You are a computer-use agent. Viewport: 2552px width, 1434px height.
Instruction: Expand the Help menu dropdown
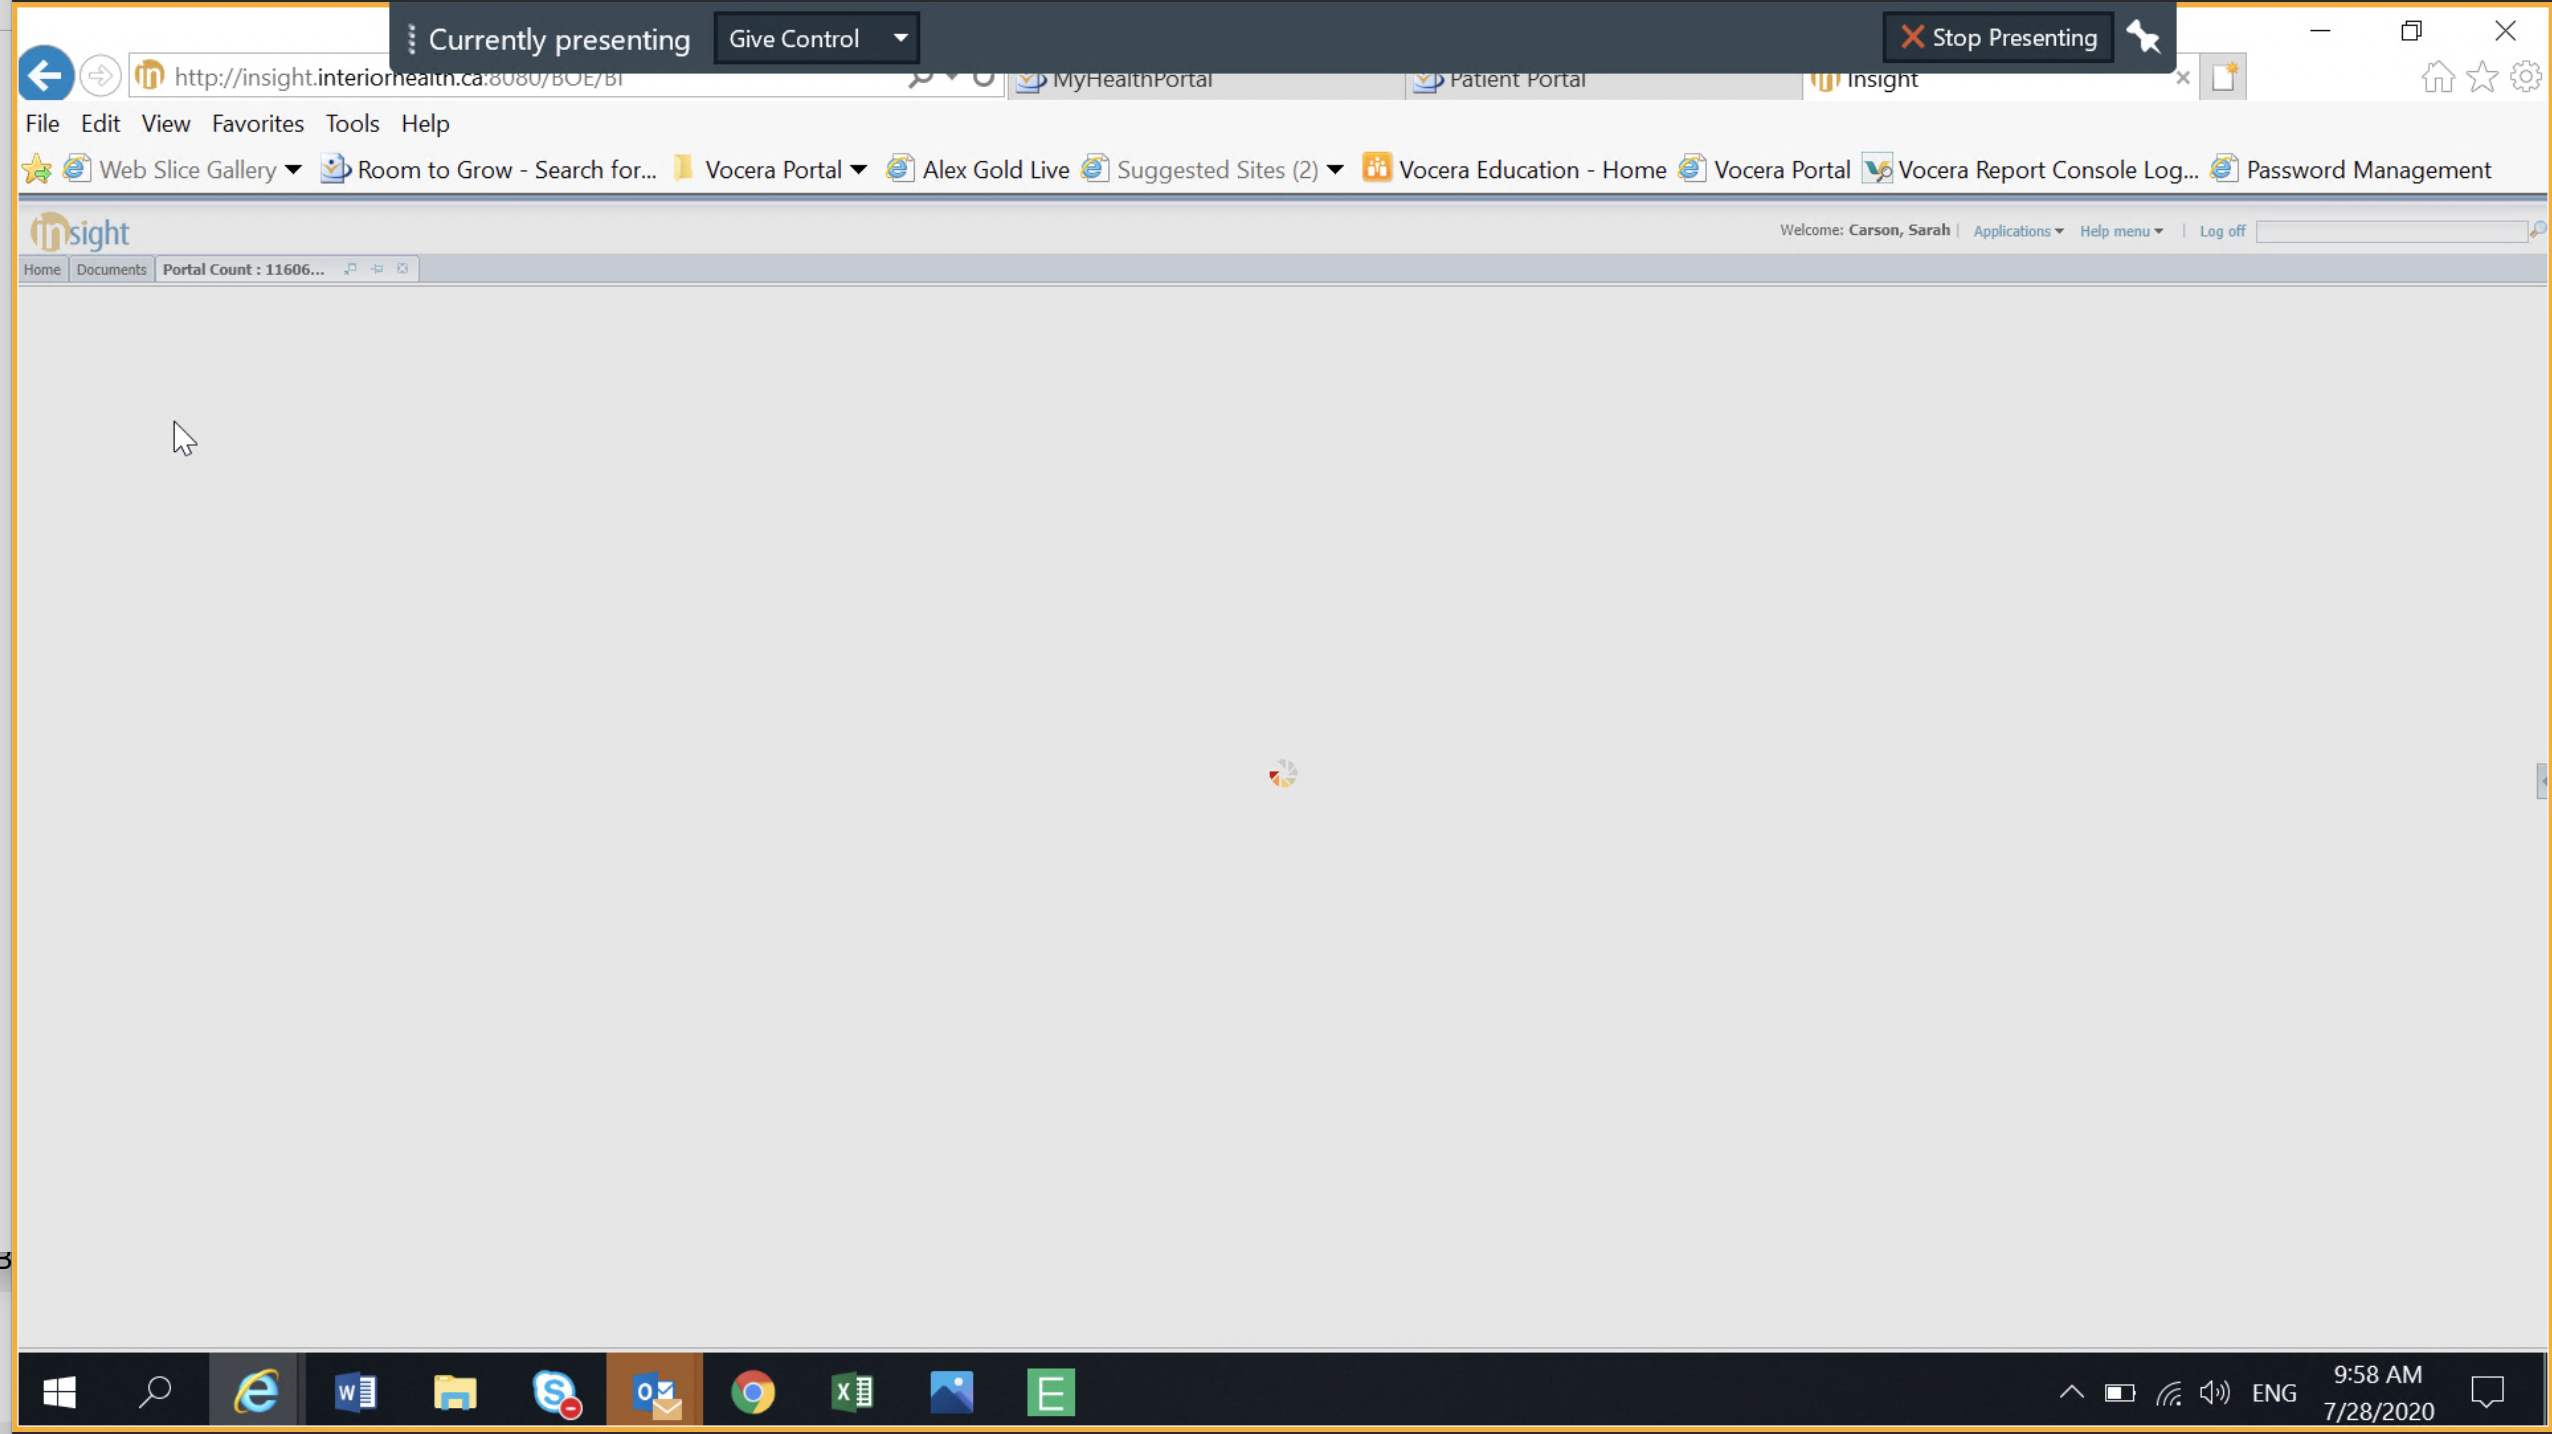(x=2121, y=231)
